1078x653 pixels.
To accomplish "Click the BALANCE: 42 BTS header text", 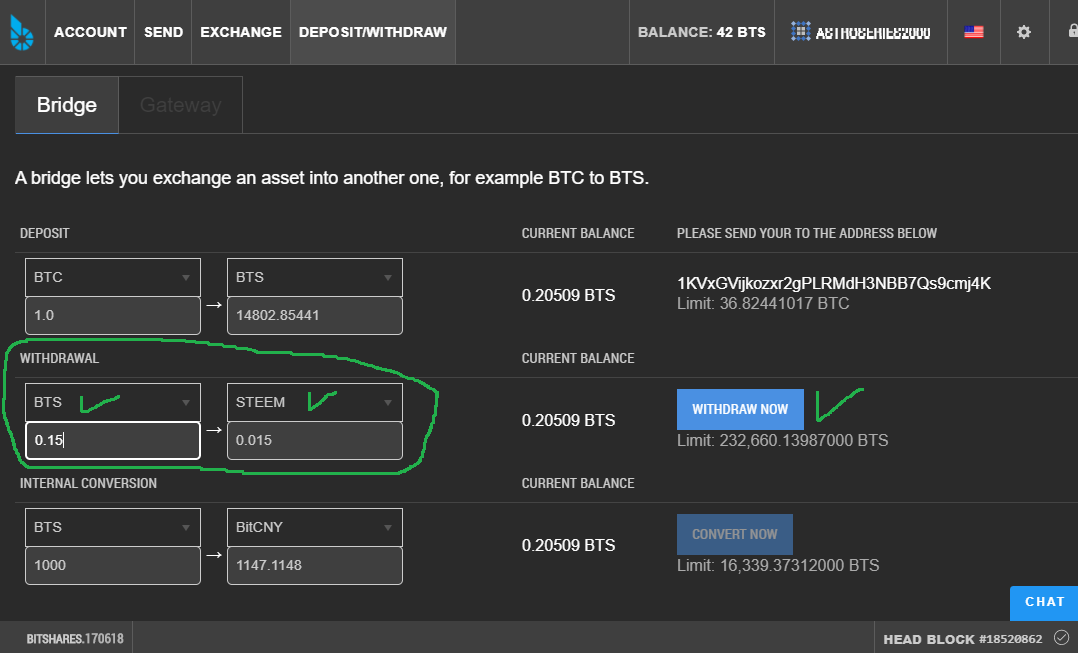I will 701,32.
